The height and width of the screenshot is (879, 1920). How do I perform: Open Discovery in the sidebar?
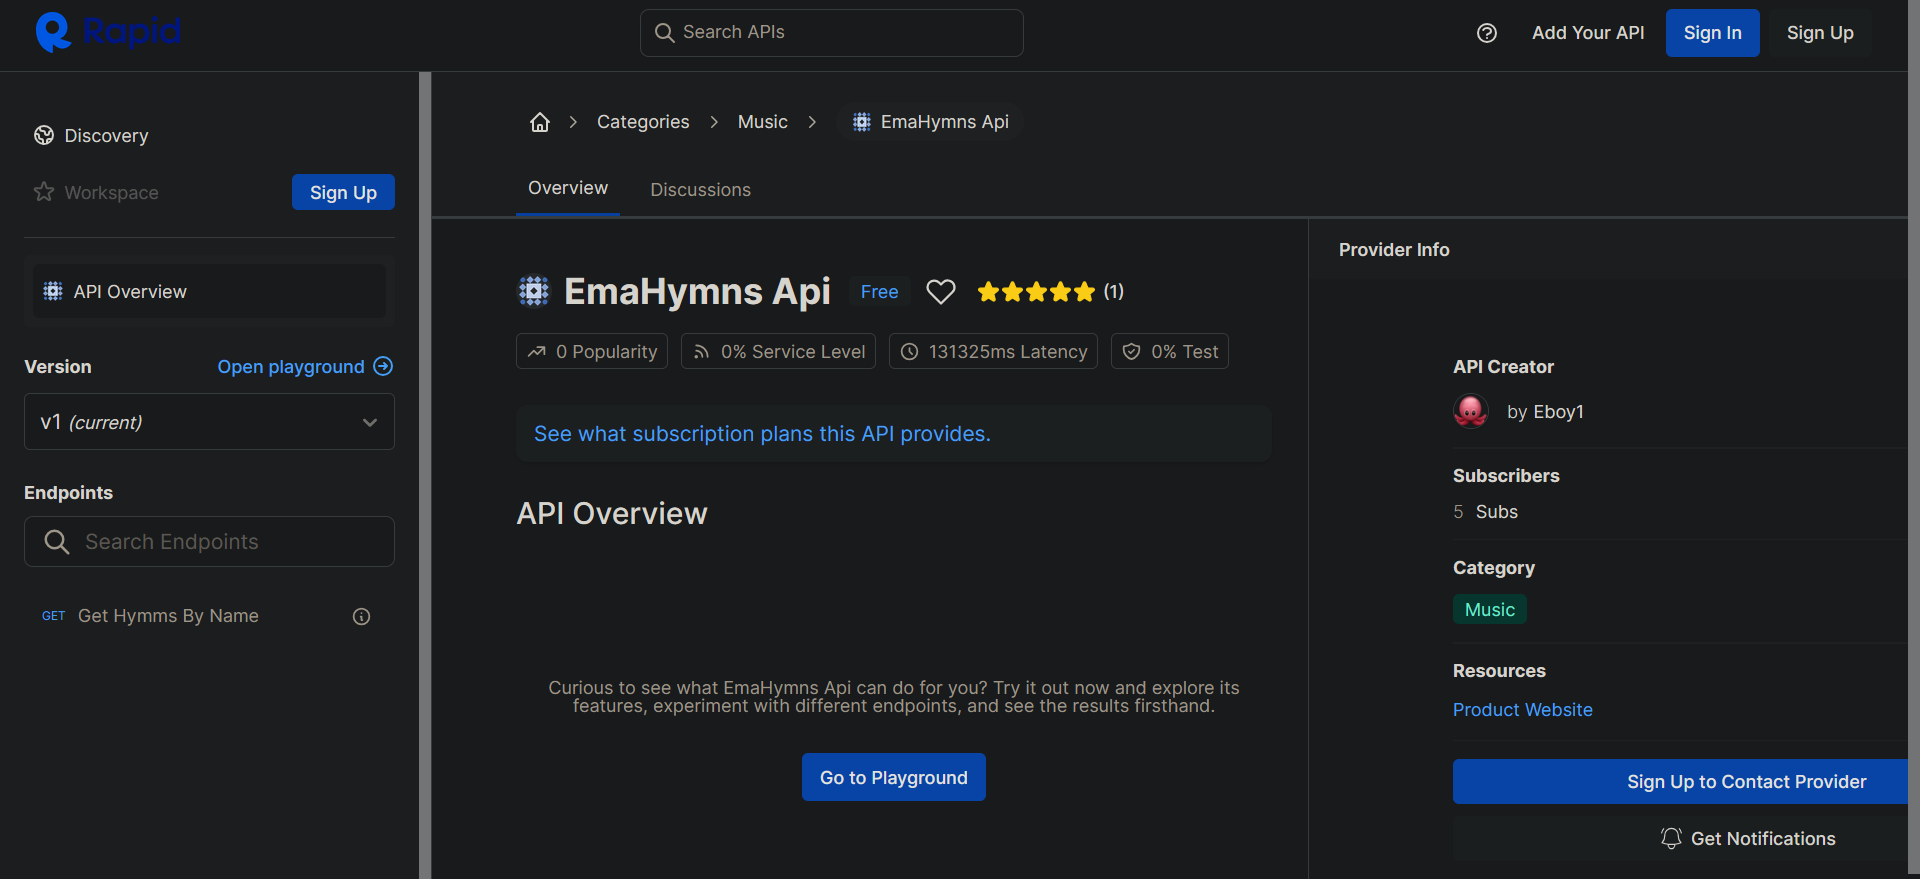106,136
